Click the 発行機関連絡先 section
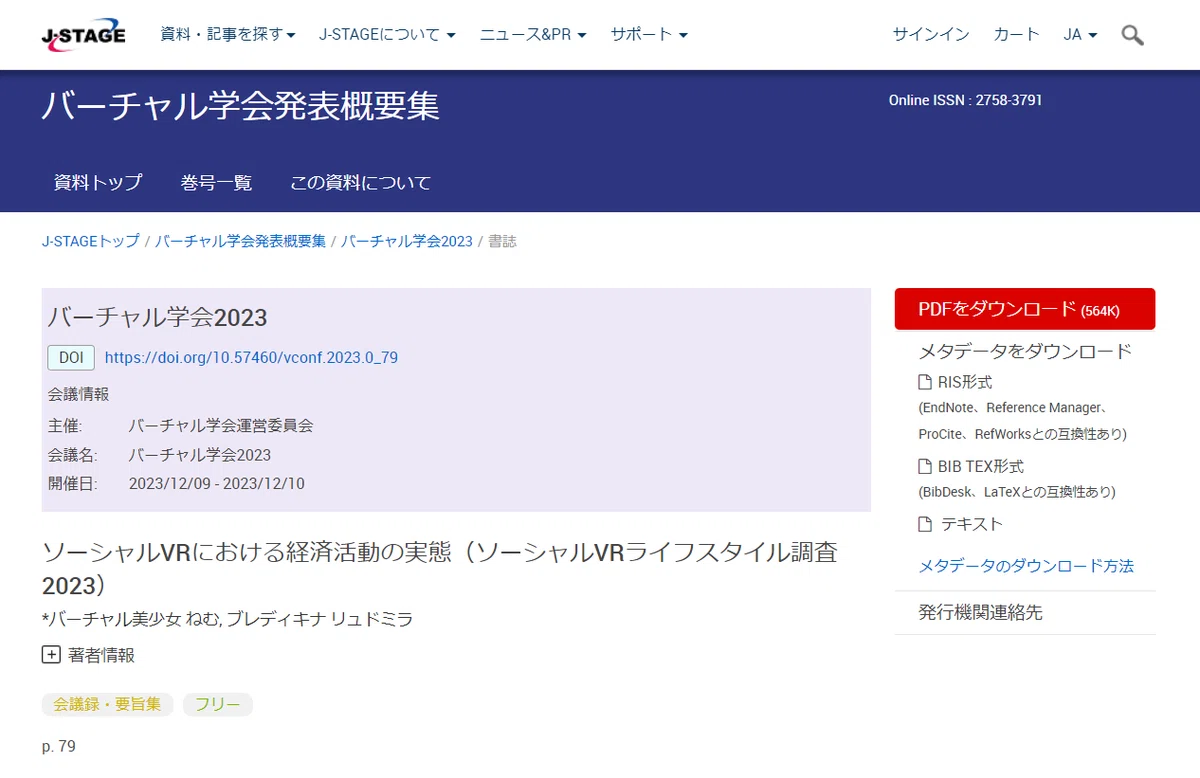 pyautogui.click(x=980, y=613)
